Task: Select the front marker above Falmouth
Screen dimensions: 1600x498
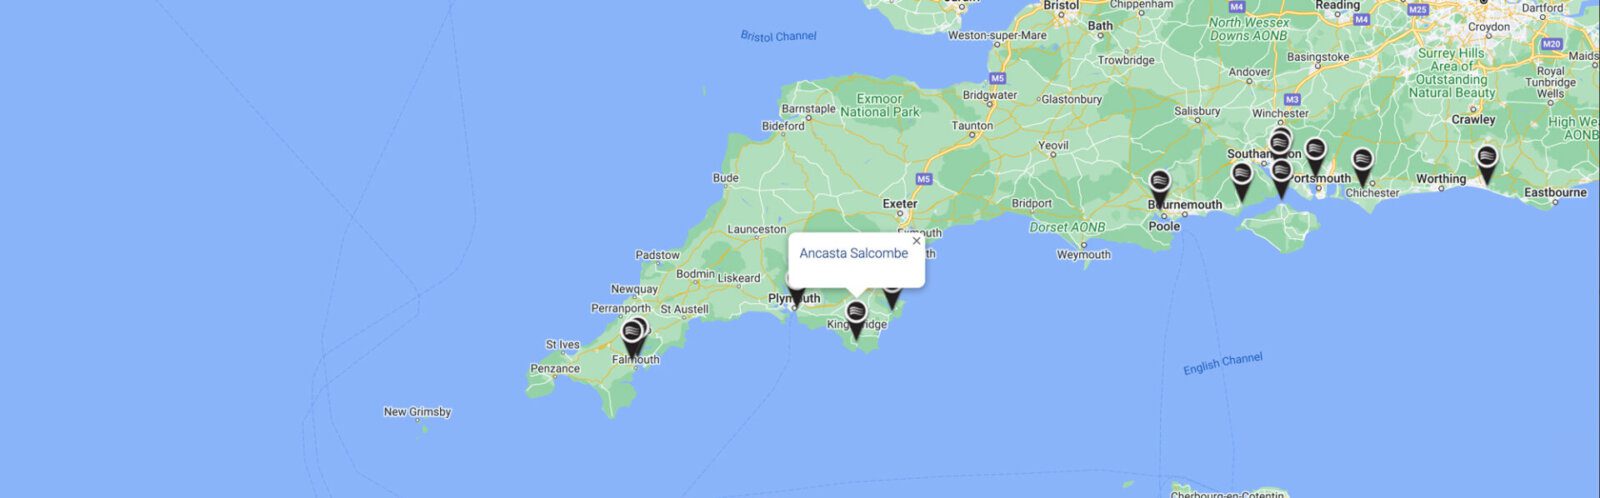Action: pos(632,338)
